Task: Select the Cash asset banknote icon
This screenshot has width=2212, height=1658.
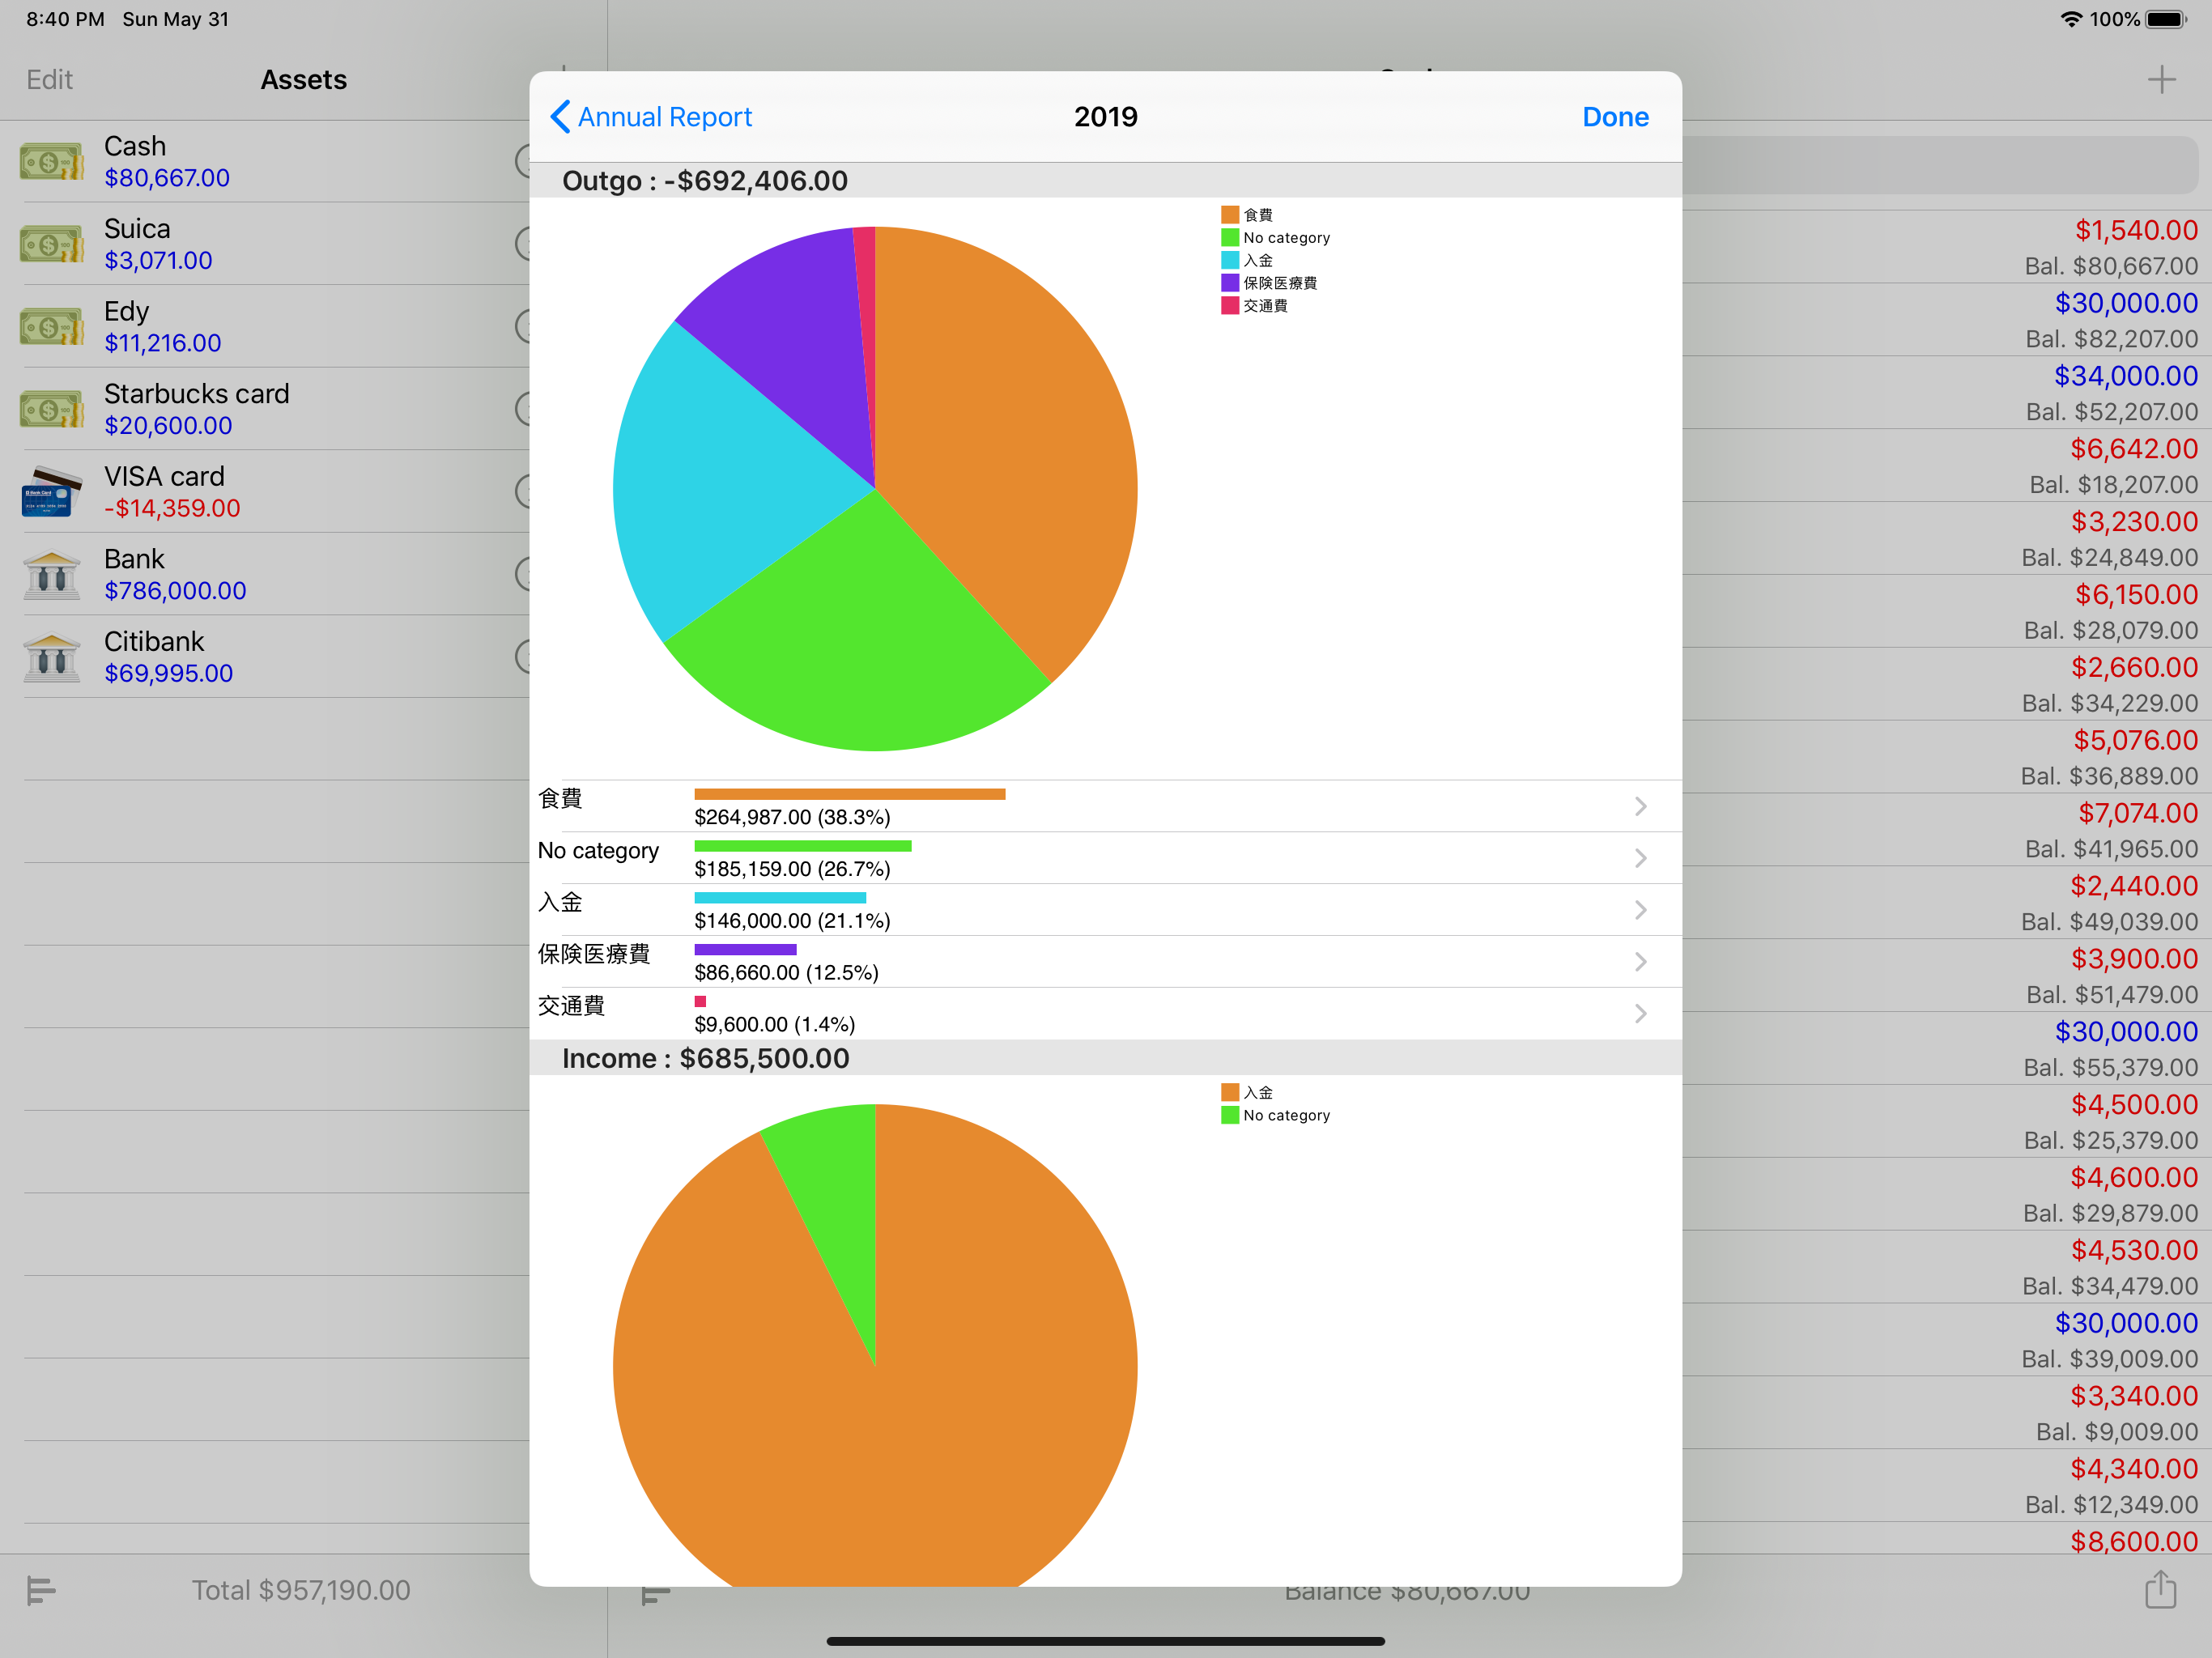Action: 52,162
